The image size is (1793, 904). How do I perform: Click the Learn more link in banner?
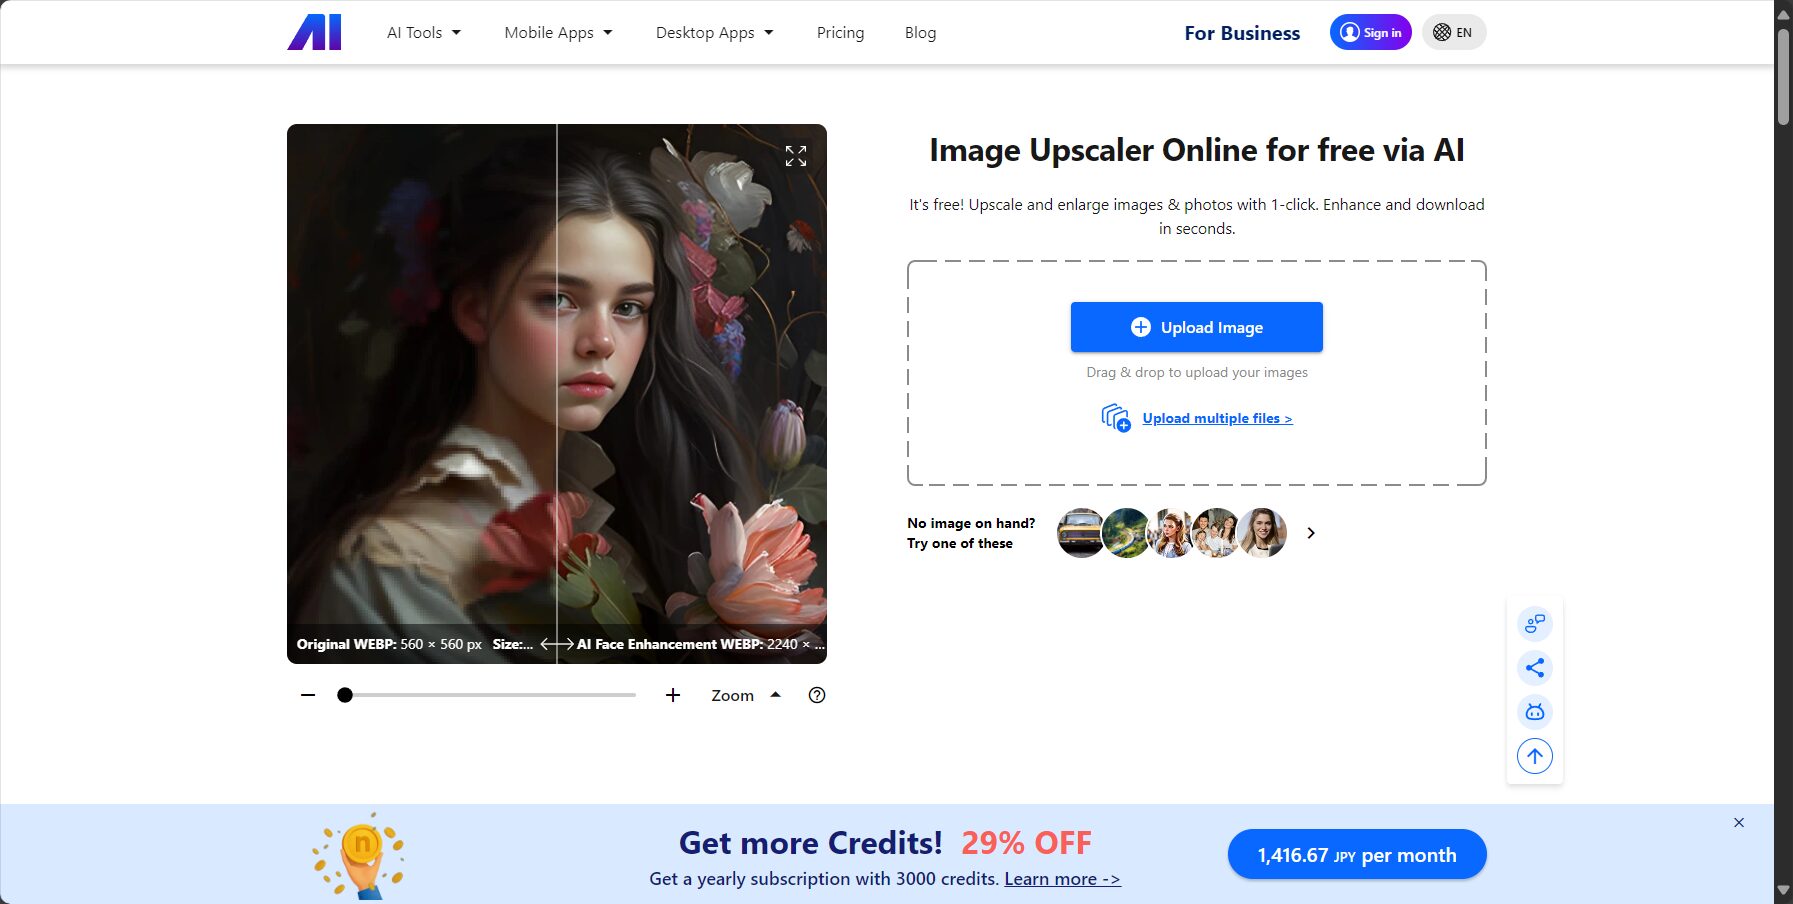[1062, 879]
